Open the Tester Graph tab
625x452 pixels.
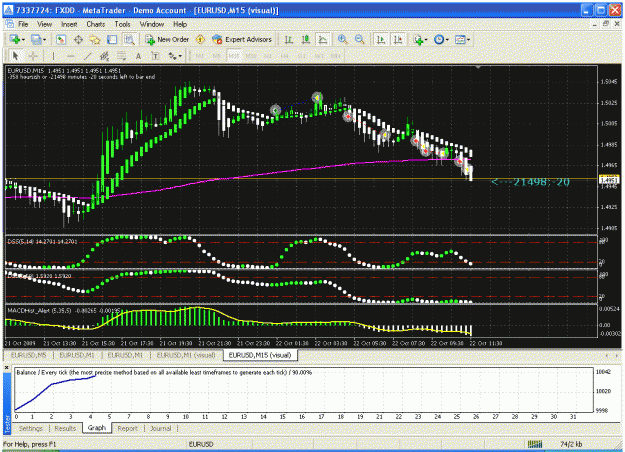[97, 428]
